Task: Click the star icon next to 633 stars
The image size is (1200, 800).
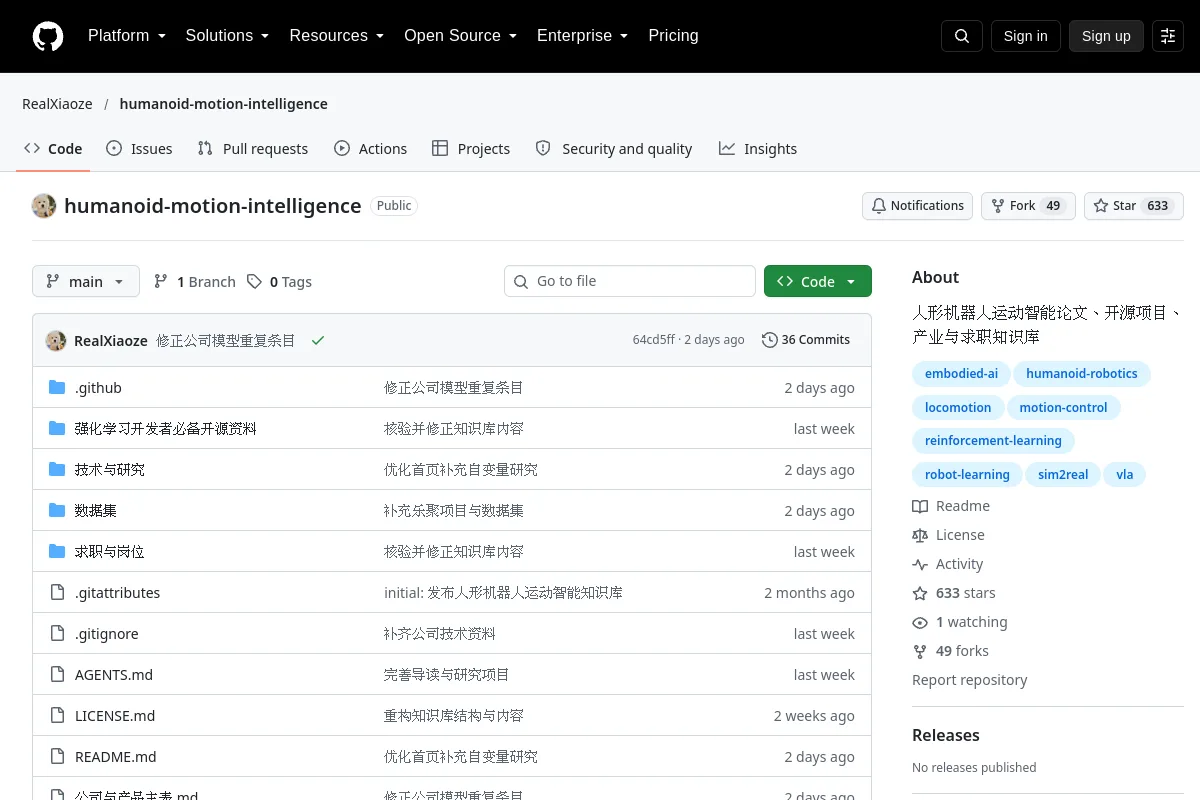Action: (x=920, y=593)
